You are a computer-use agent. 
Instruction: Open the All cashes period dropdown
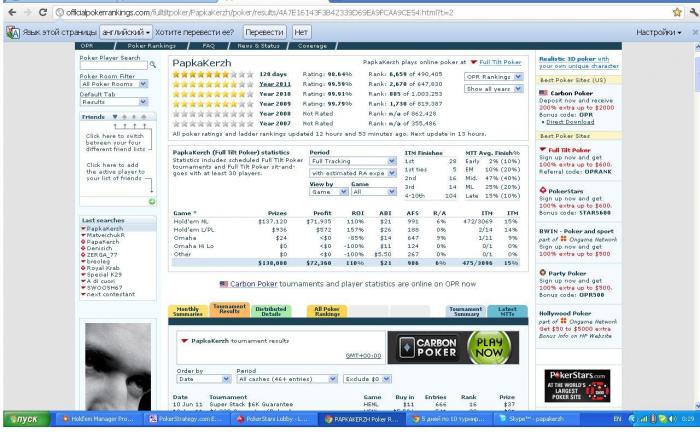(287, 379)
